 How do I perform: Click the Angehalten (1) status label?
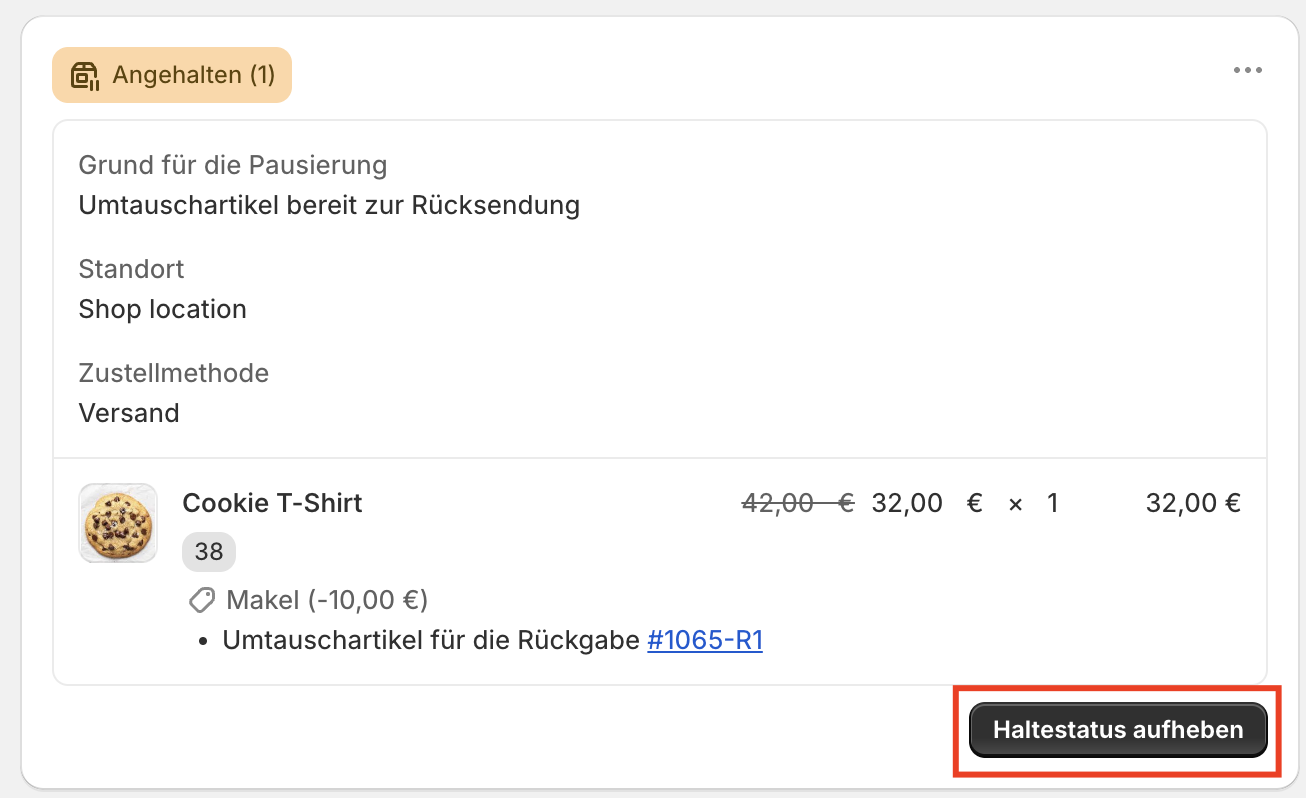click(193, 75)
